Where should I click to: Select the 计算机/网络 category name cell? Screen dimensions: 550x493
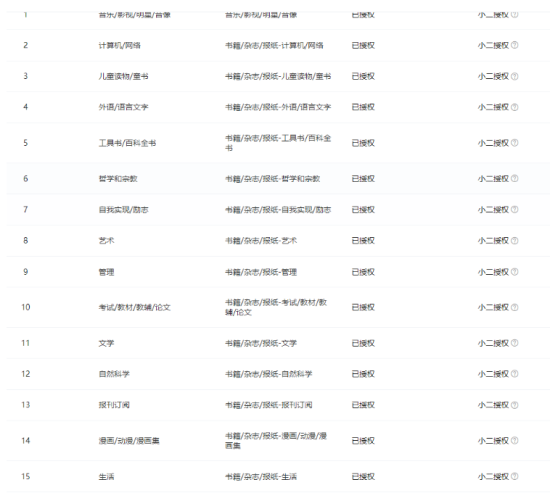pos(120,45)
